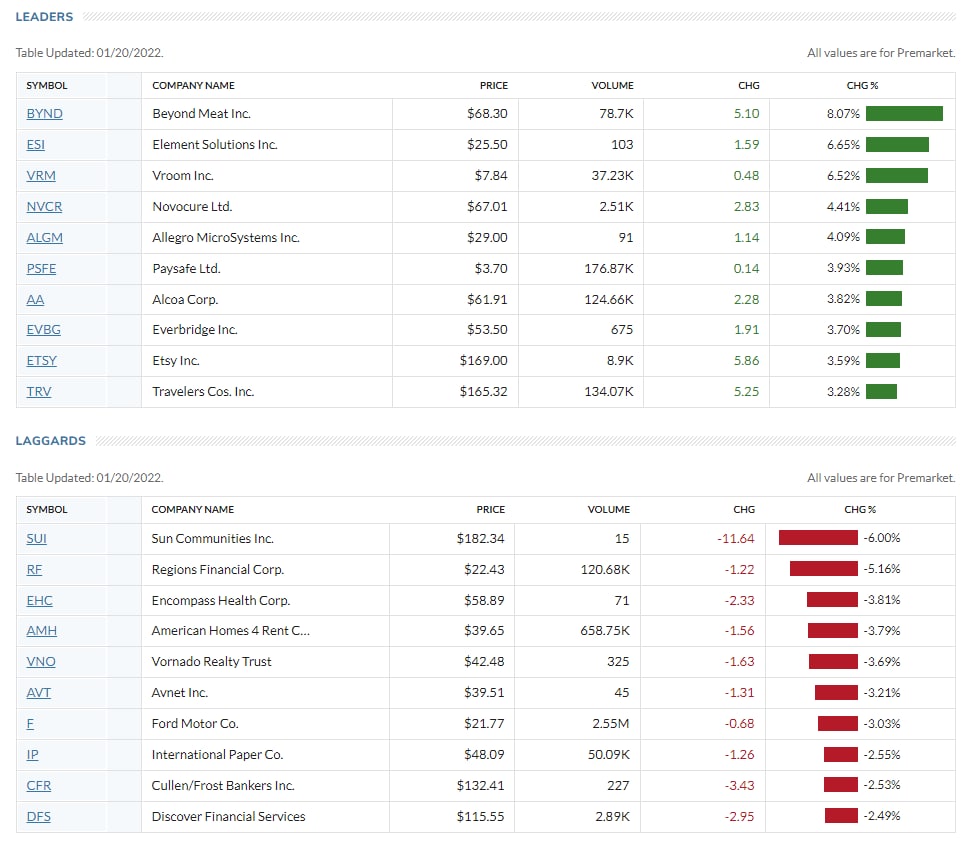Screen dimensions: 972x846
Task: Click the red -5.16% bar for RF
Action: click(x=824, y=568)
